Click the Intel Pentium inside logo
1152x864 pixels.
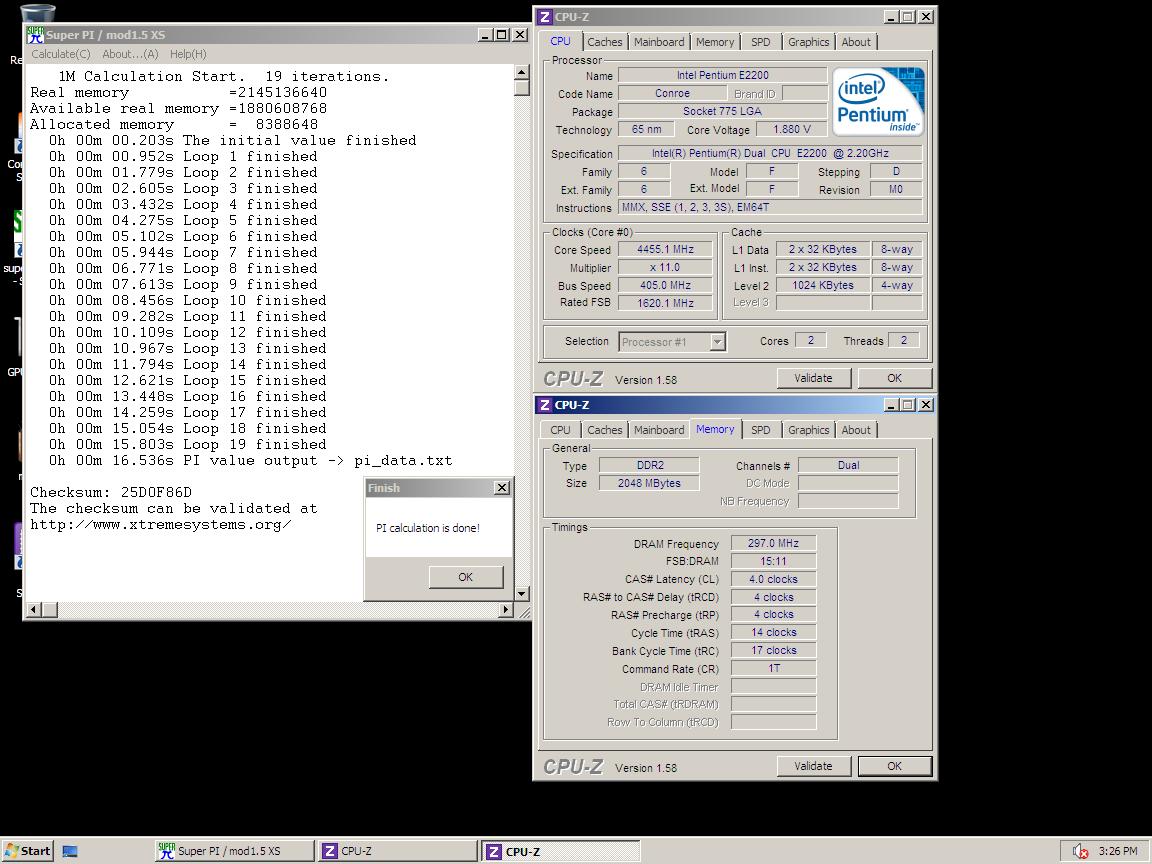click(x=878, y=101)
